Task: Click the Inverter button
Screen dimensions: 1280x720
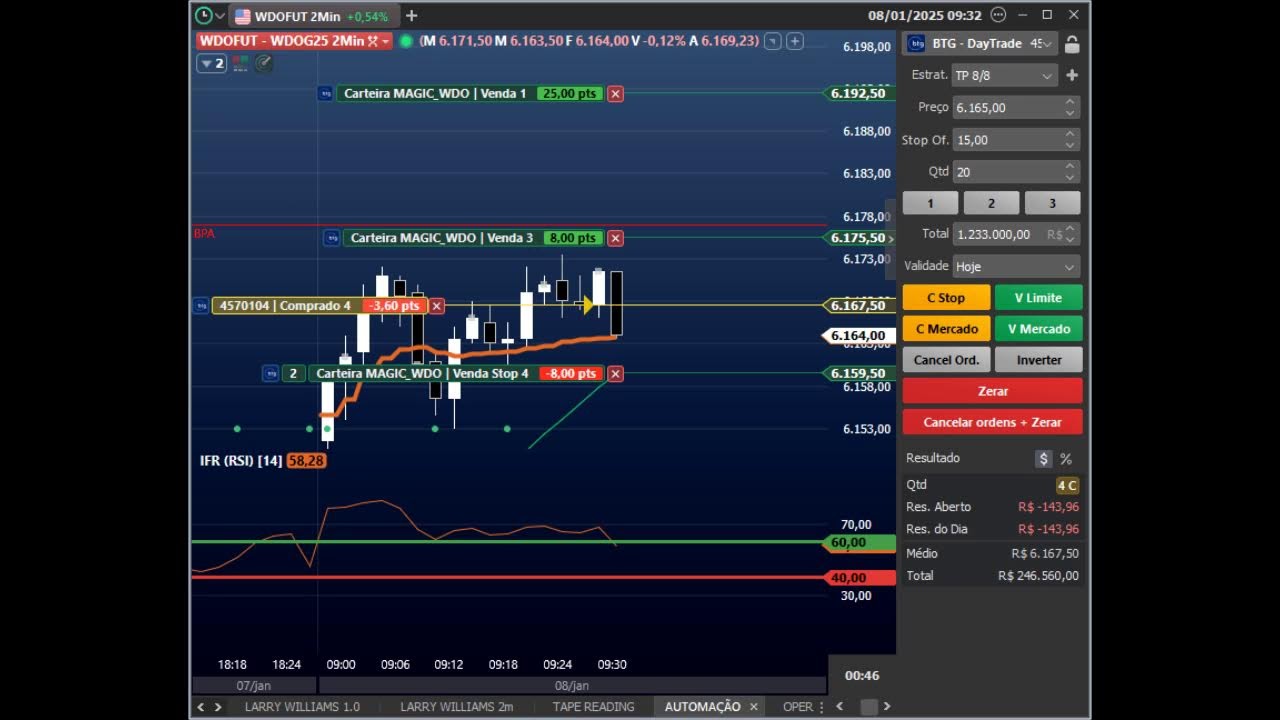Action: pyautogui.click(x=1038, y=360)
